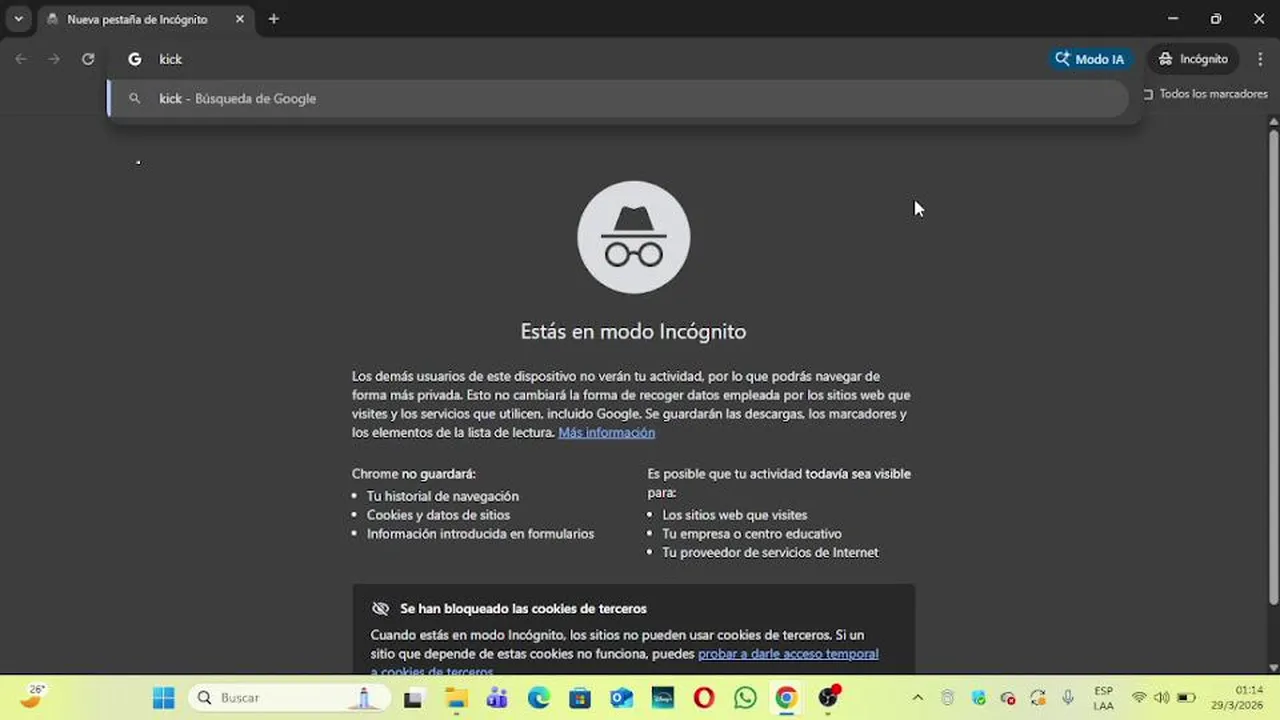Open Task View on the taskbar

pos(413,698)
